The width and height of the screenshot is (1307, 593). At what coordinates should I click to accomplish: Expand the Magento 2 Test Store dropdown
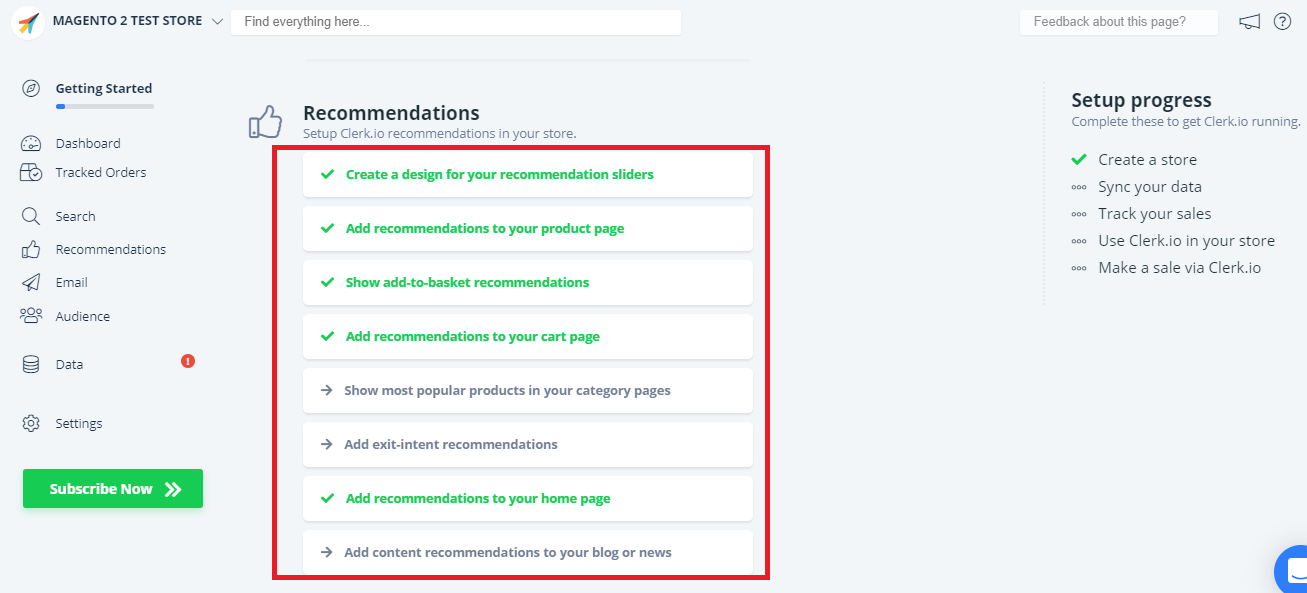pyautogui.click(x=217, y=21)
